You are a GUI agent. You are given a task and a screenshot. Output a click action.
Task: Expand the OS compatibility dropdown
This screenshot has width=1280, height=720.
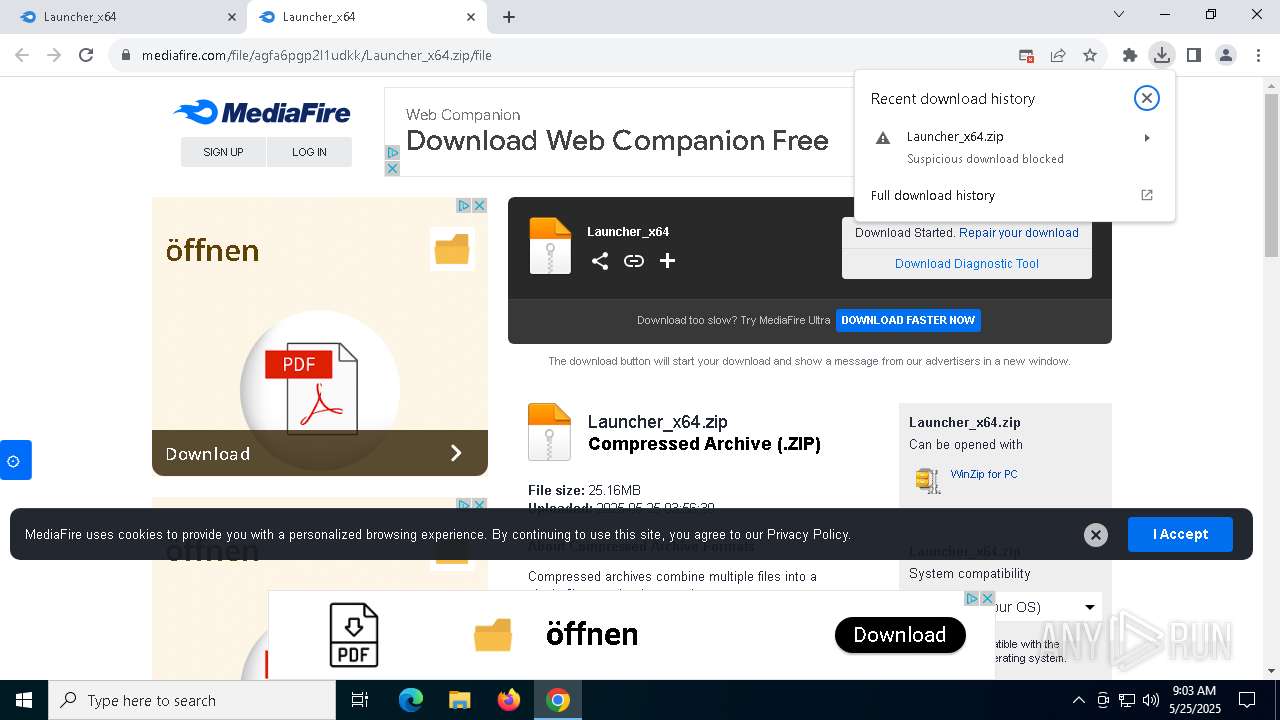click(1089, 607)
